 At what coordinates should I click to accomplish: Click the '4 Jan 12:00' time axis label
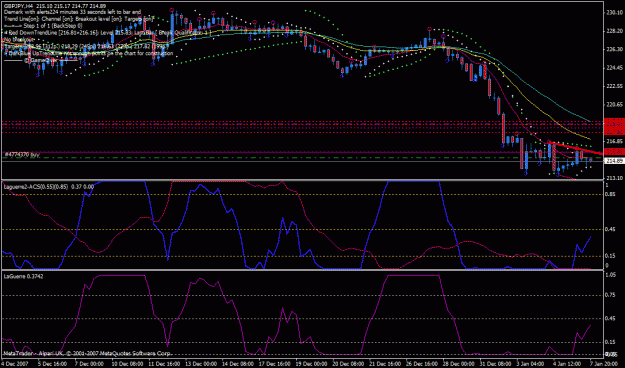(x=568, y=364)
